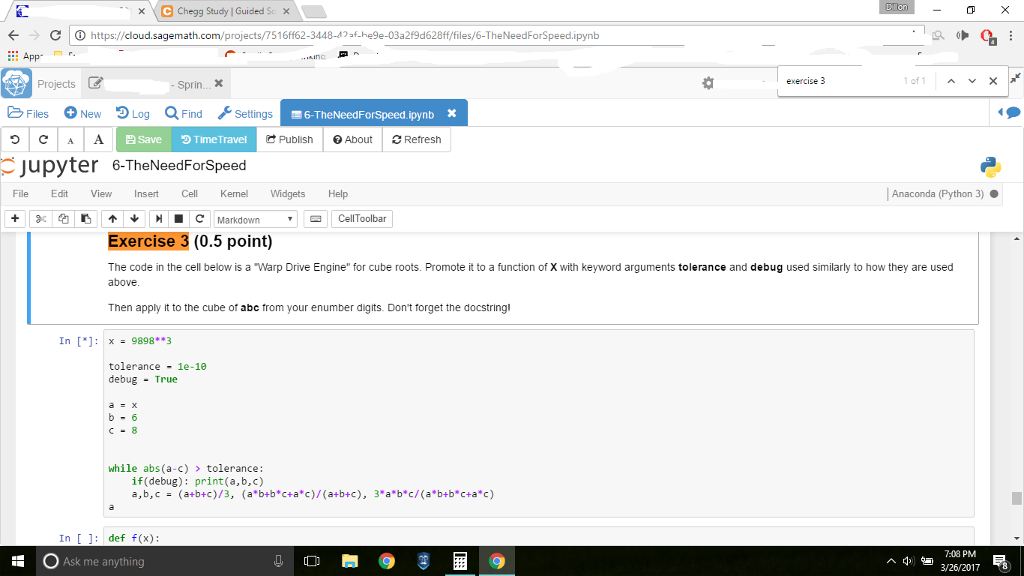1024x576 pixels.
Task: Move the selected cell down
Action: (134, 218)
